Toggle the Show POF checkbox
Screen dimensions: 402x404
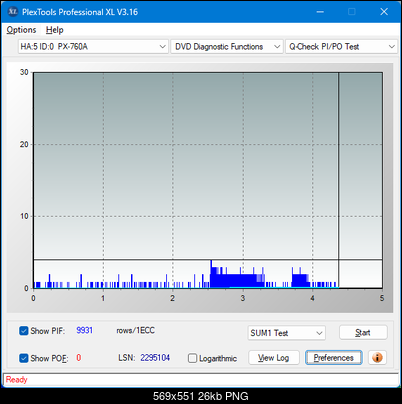[x=24, y=358]
